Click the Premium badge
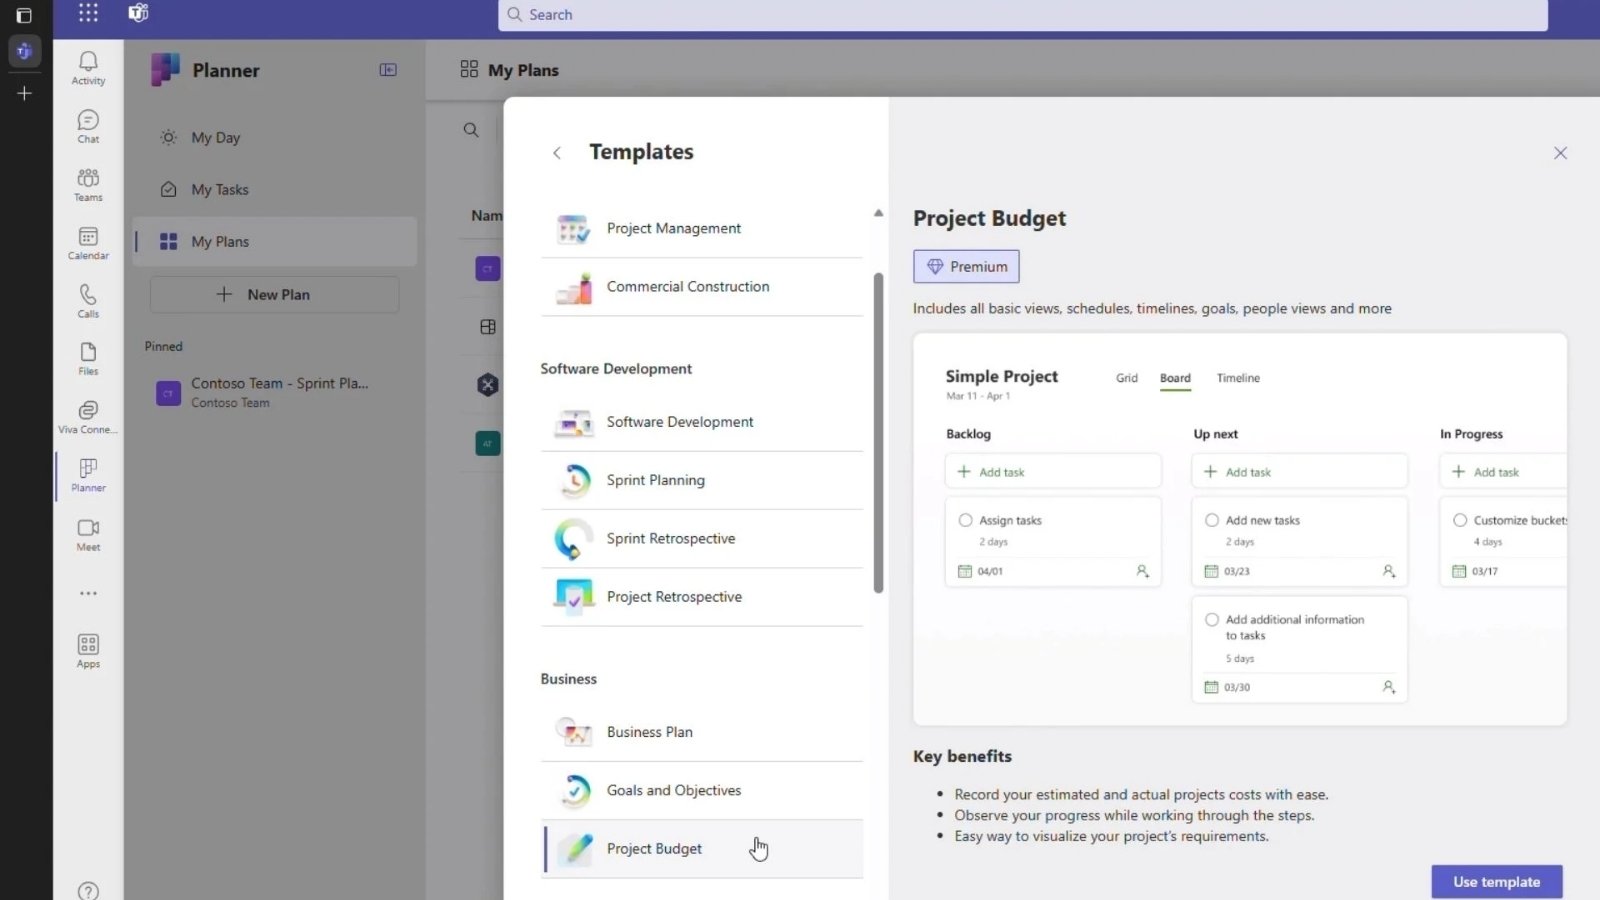 pos(966,266)
